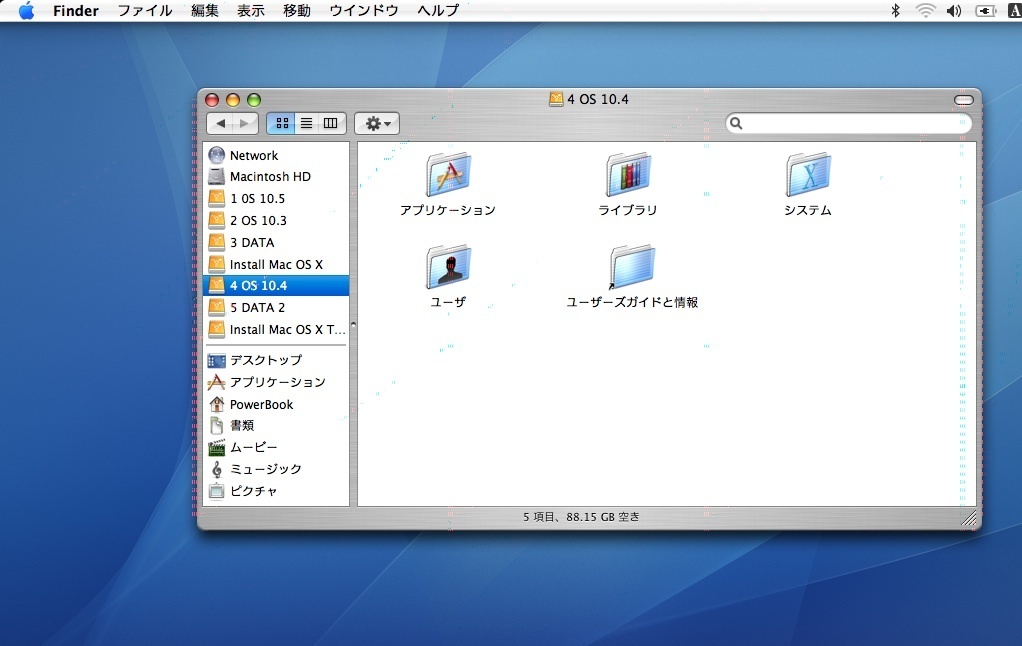Click the sidebar divider handle

point(353,324)
